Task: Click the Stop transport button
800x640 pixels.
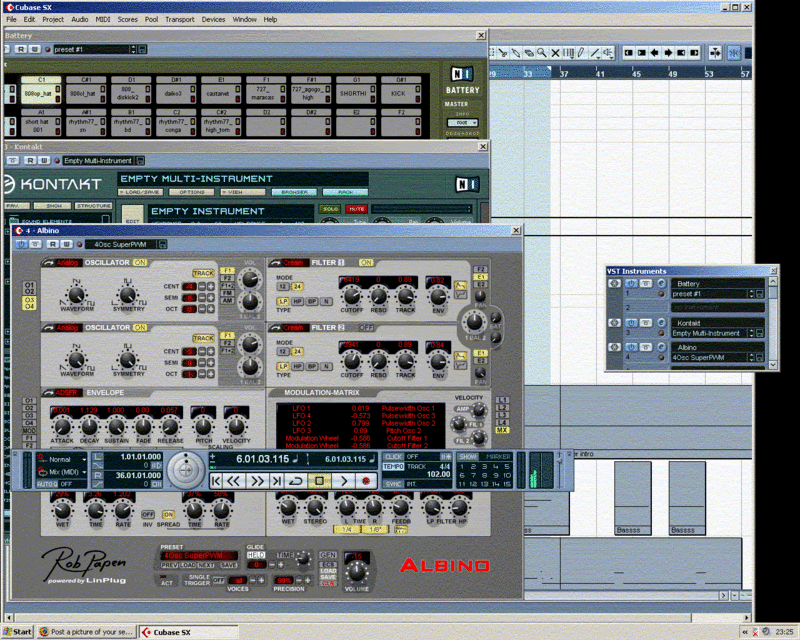Action: [319, 481]
